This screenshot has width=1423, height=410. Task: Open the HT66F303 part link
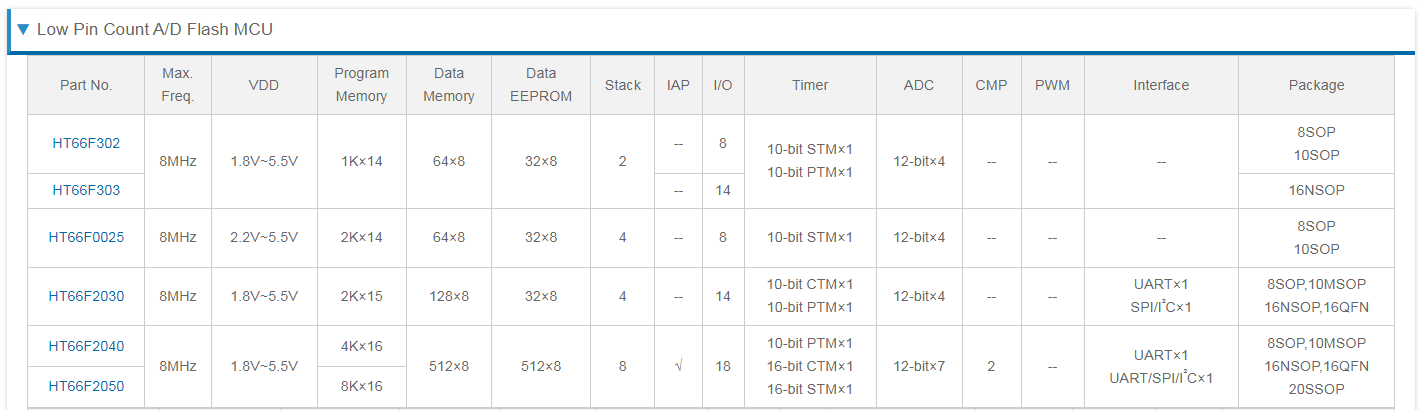pos(86,189)
